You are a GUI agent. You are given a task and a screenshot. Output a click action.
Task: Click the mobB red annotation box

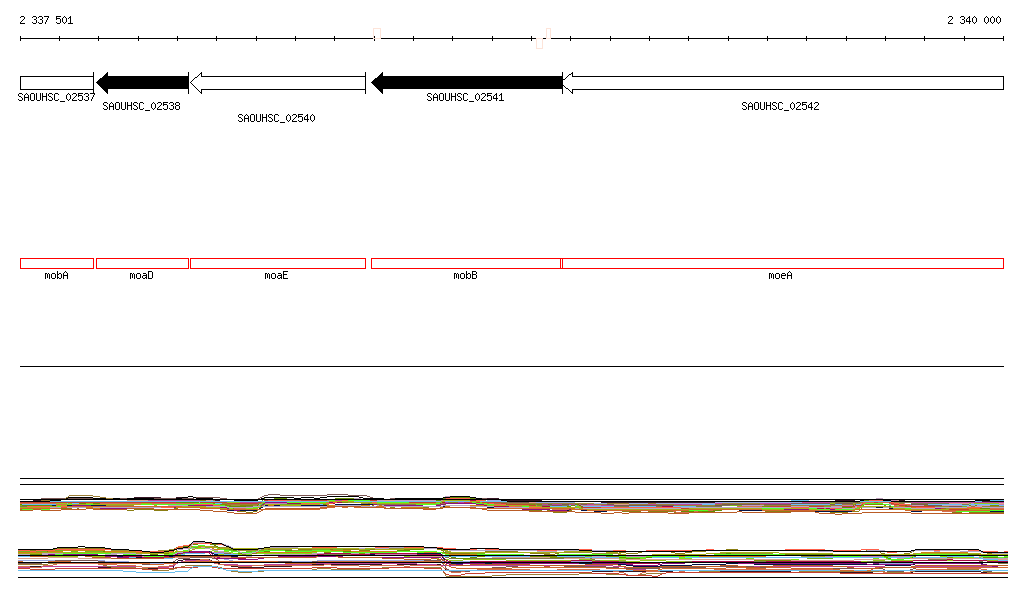[x=466, y=264]
